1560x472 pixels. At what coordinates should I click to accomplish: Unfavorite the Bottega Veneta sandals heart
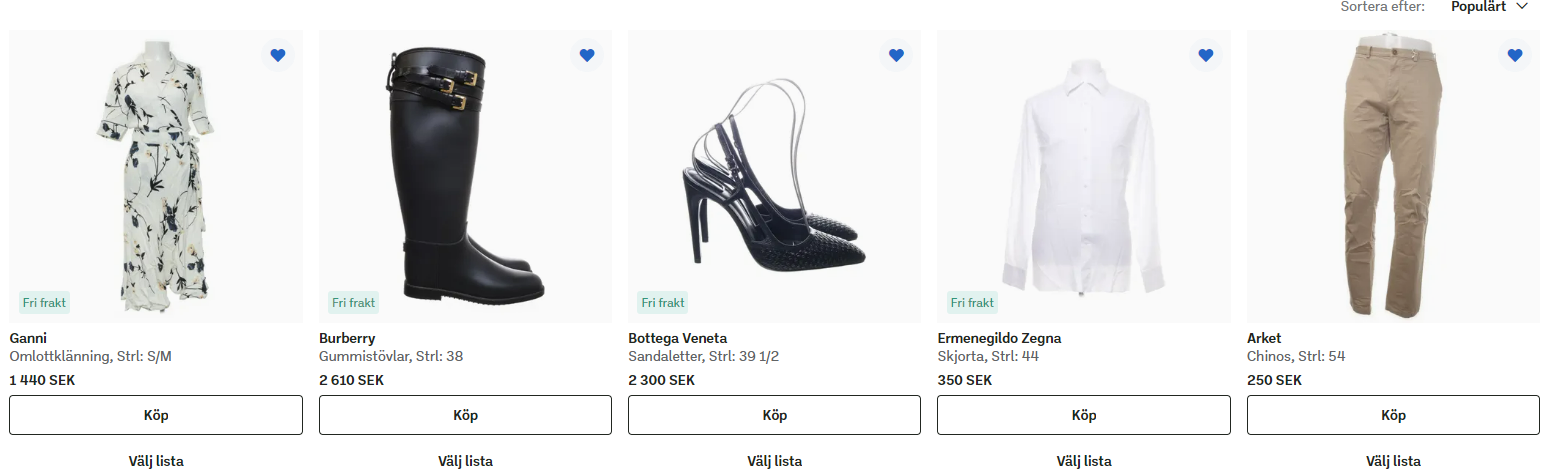tap(896, 55)
